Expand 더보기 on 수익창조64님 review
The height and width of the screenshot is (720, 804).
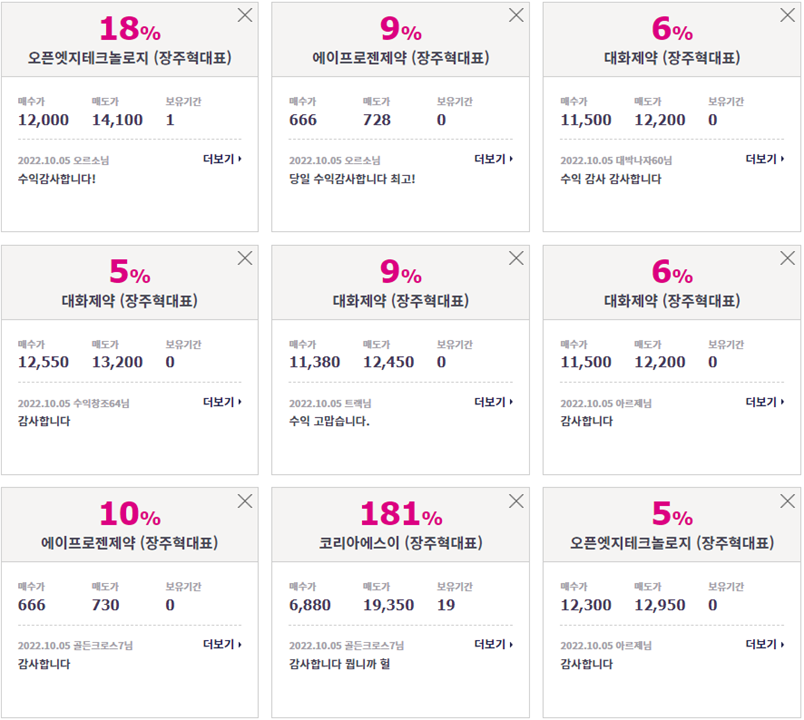click(x=222, y=402)
